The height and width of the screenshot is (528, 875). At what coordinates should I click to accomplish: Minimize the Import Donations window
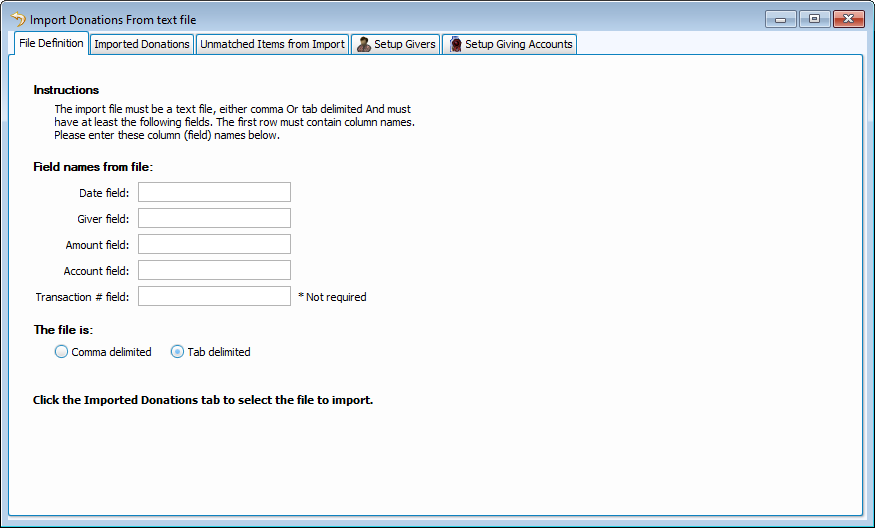click(780, 19)
